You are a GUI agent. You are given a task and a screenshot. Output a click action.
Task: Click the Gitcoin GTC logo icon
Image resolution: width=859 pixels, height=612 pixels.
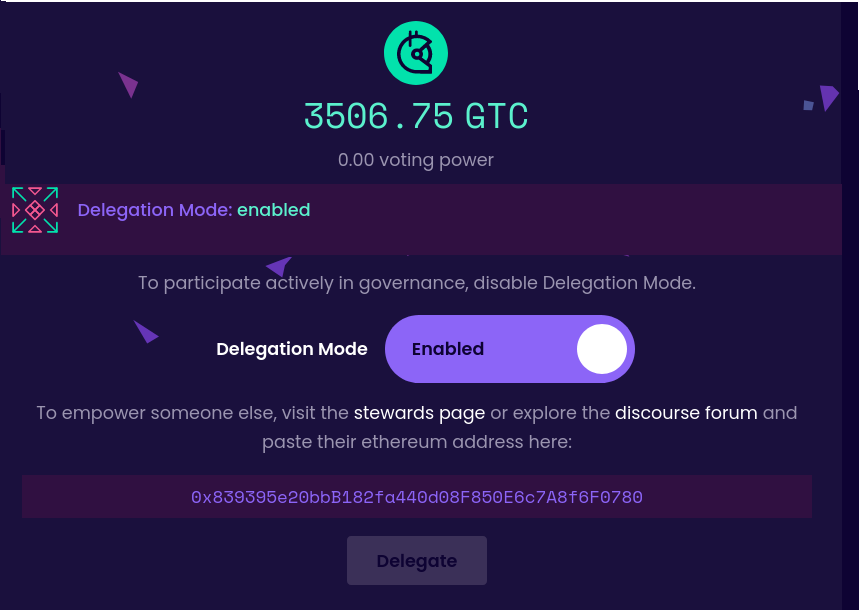415,52
